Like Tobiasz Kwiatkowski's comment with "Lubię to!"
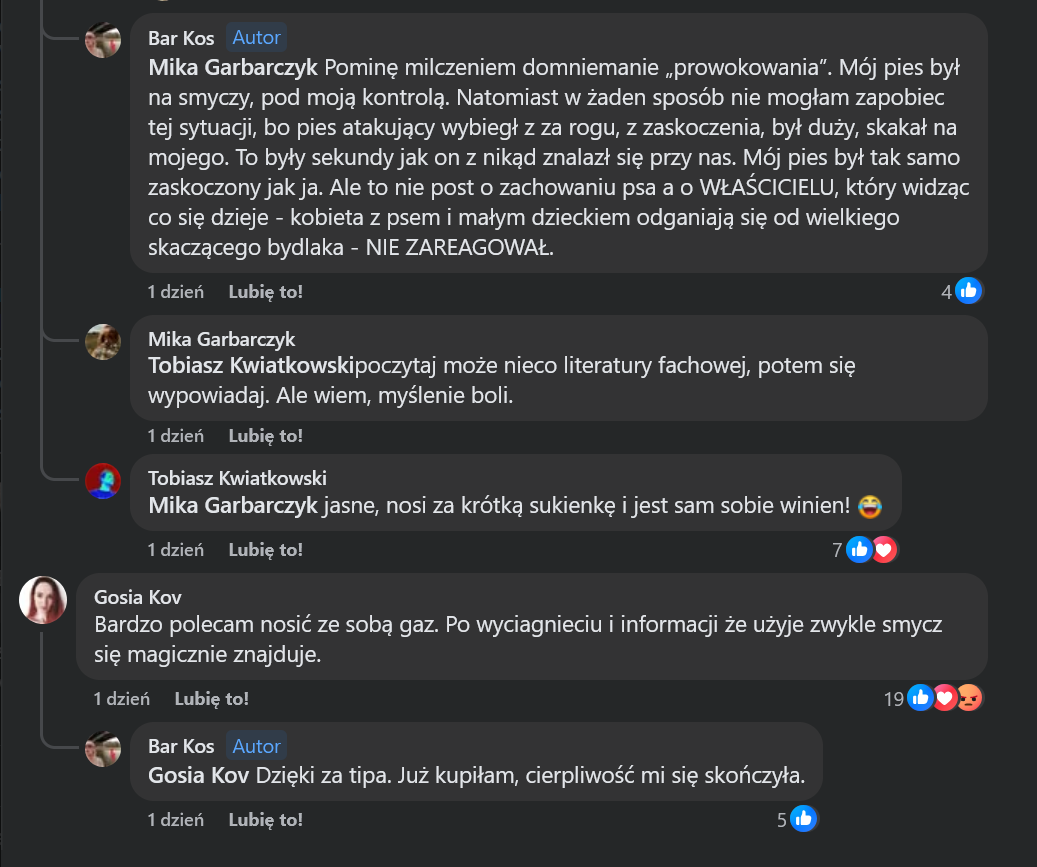The width and height of the screenshot is (1037, 867). [265, 549]
